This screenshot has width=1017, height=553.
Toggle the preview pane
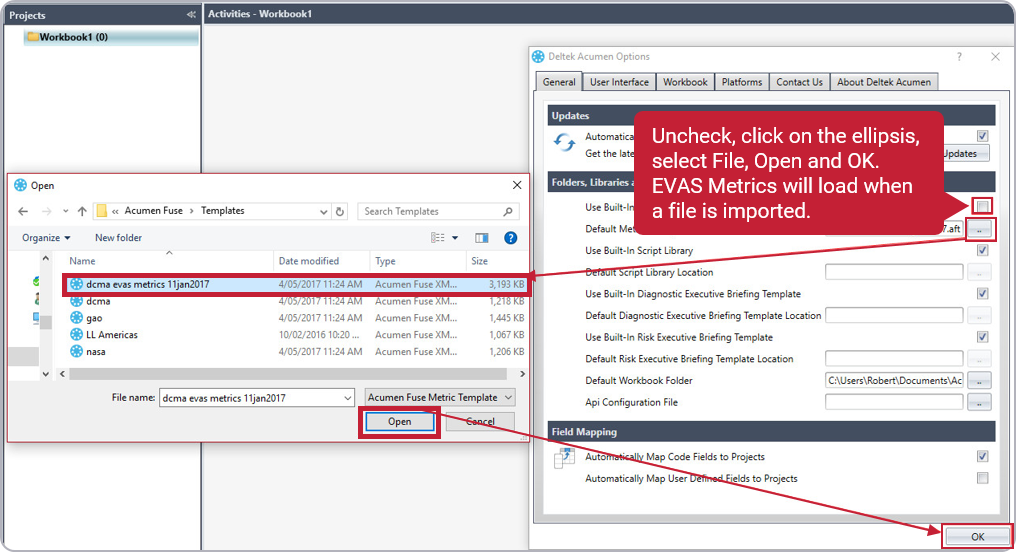point(481,238)
